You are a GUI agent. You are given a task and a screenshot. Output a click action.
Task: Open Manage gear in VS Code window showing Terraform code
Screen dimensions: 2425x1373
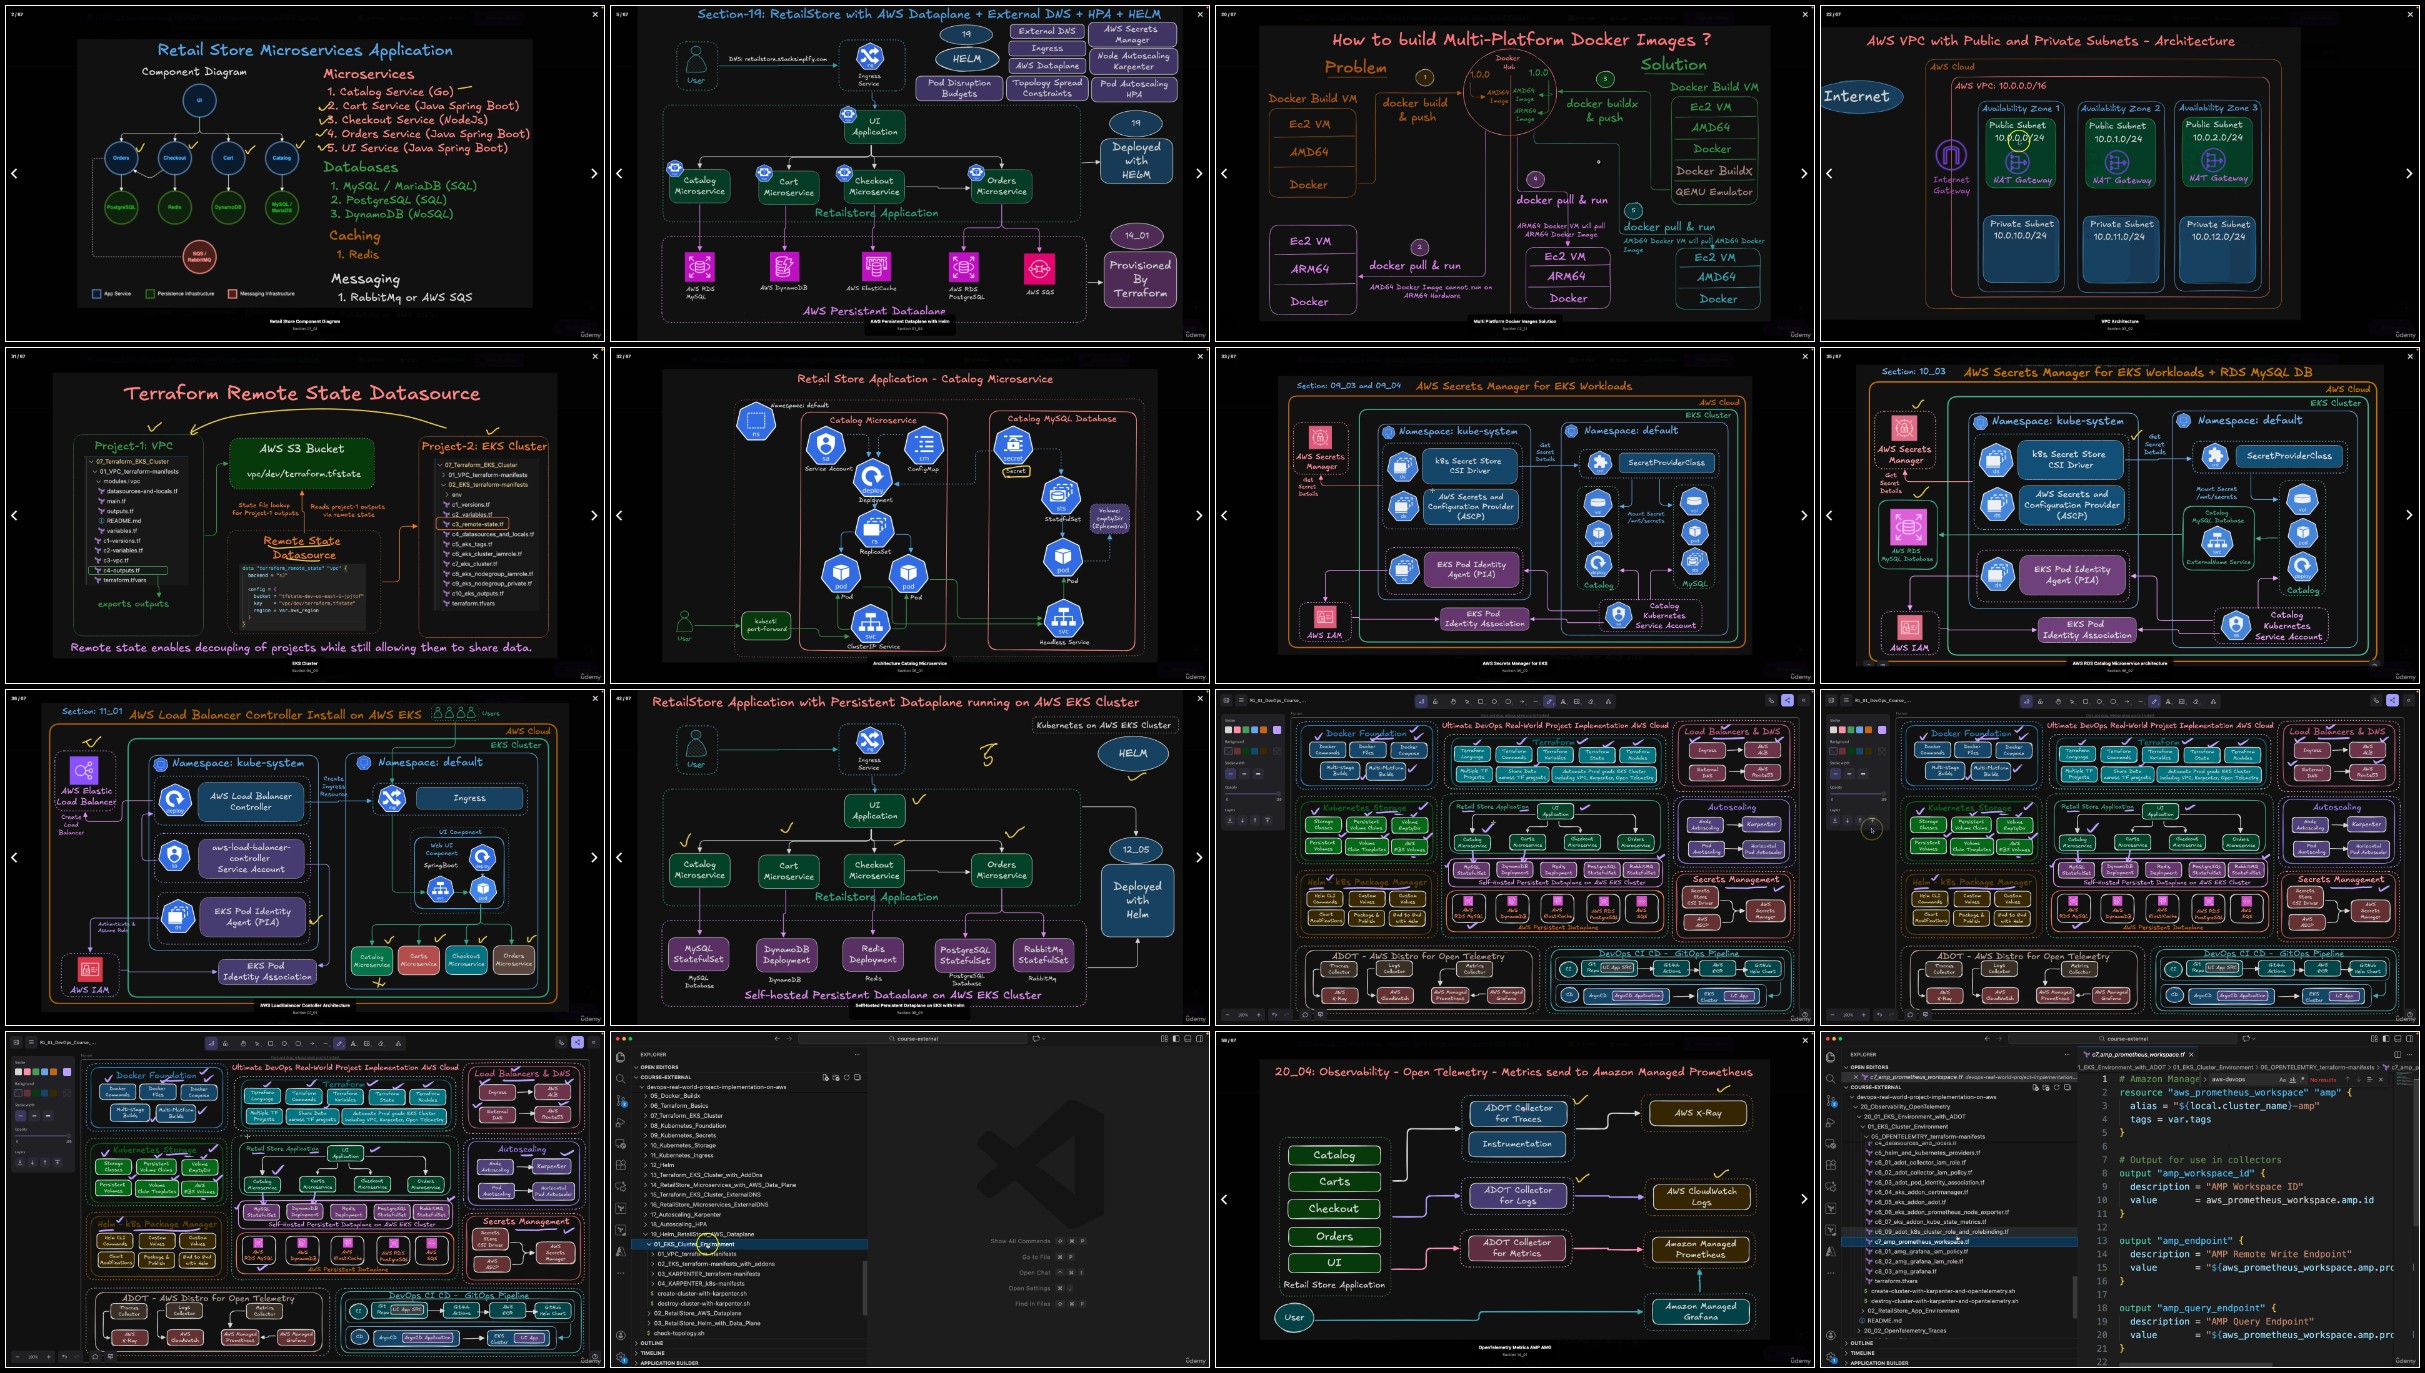point(1831,1356)
